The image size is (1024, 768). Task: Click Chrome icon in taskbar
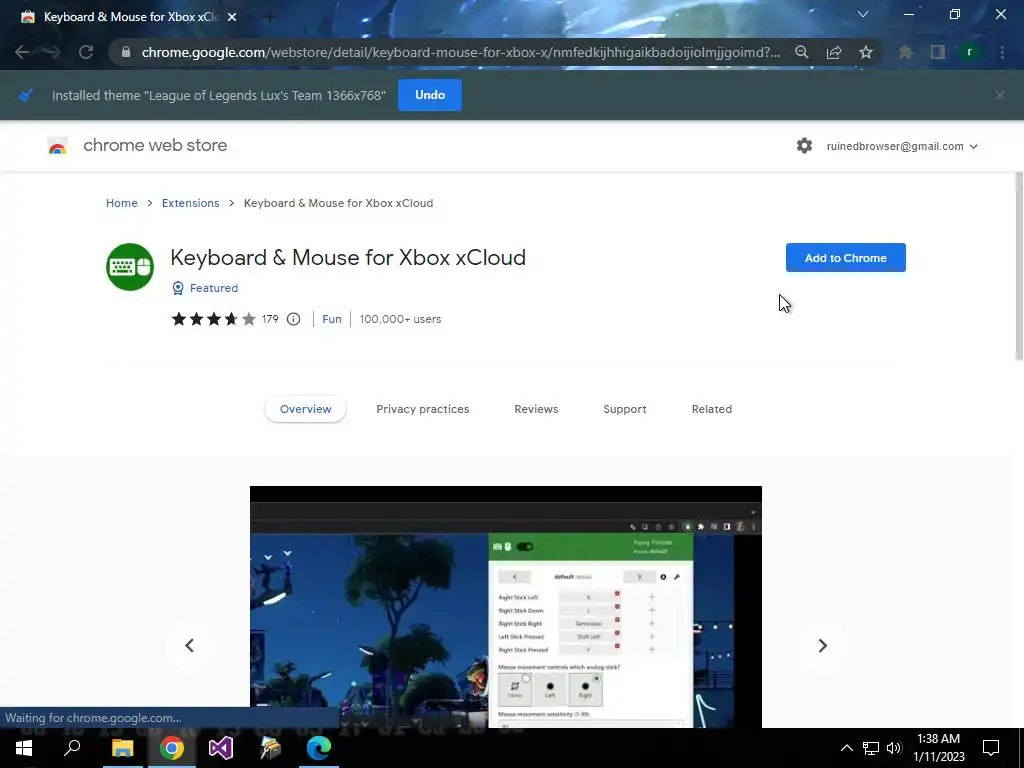172,748
